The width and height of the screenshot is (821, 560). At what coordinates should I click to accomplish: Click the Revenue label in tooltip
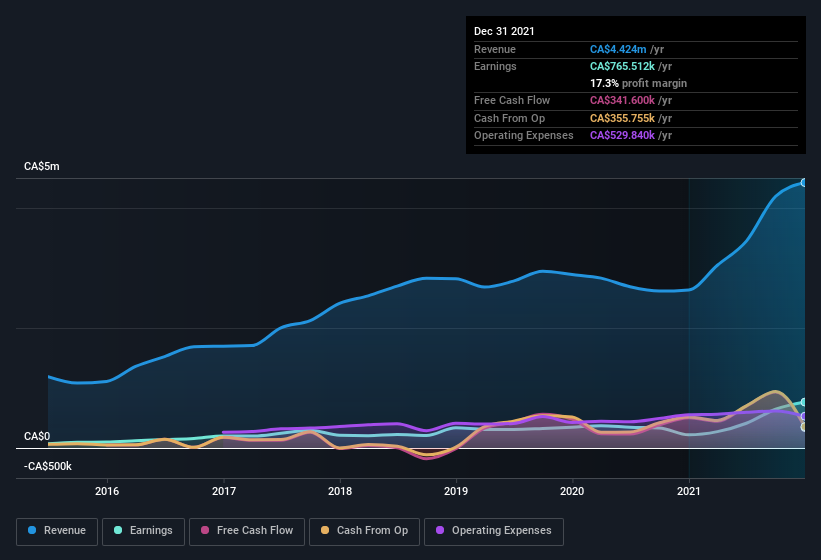point(495,49)
